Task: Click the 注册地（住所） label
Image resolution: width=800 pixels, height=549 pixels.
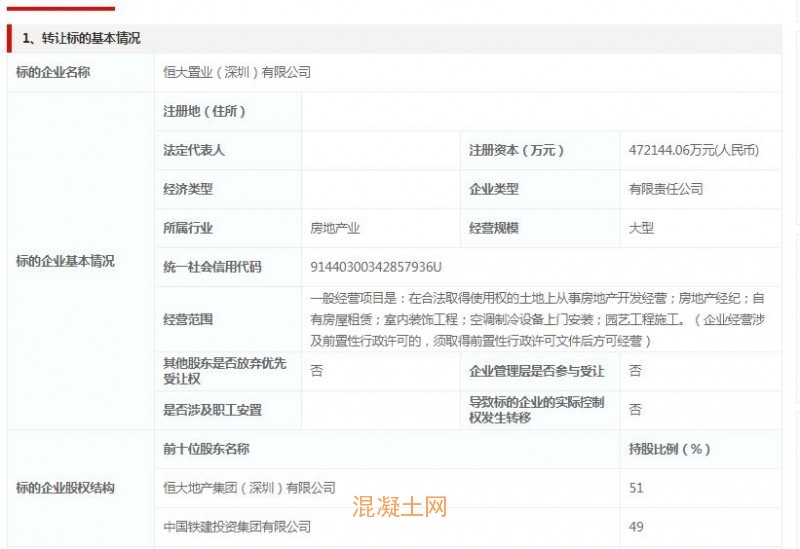Action: 204,111
